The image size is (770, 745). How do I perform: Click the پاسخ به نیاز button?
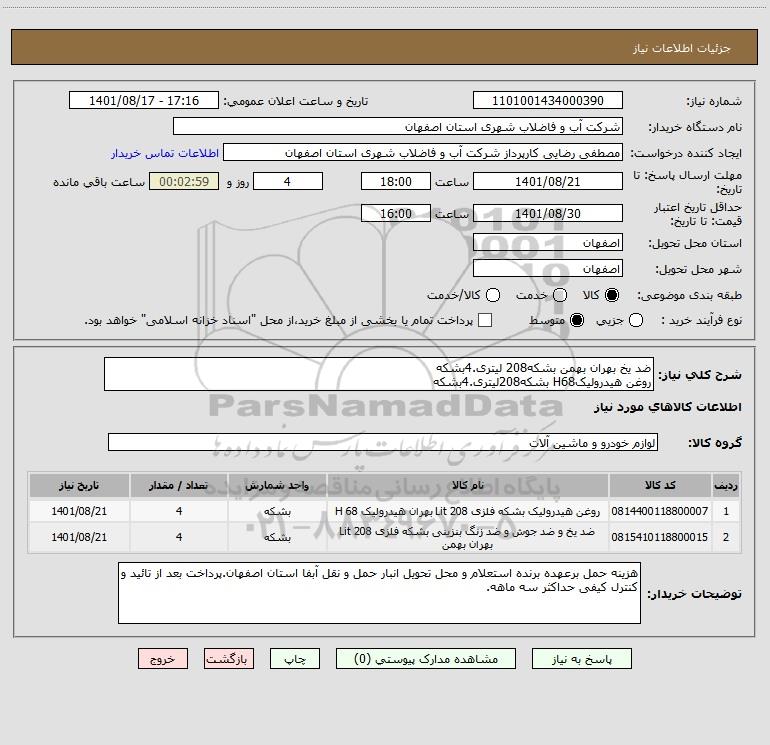(x=582, y=659)
